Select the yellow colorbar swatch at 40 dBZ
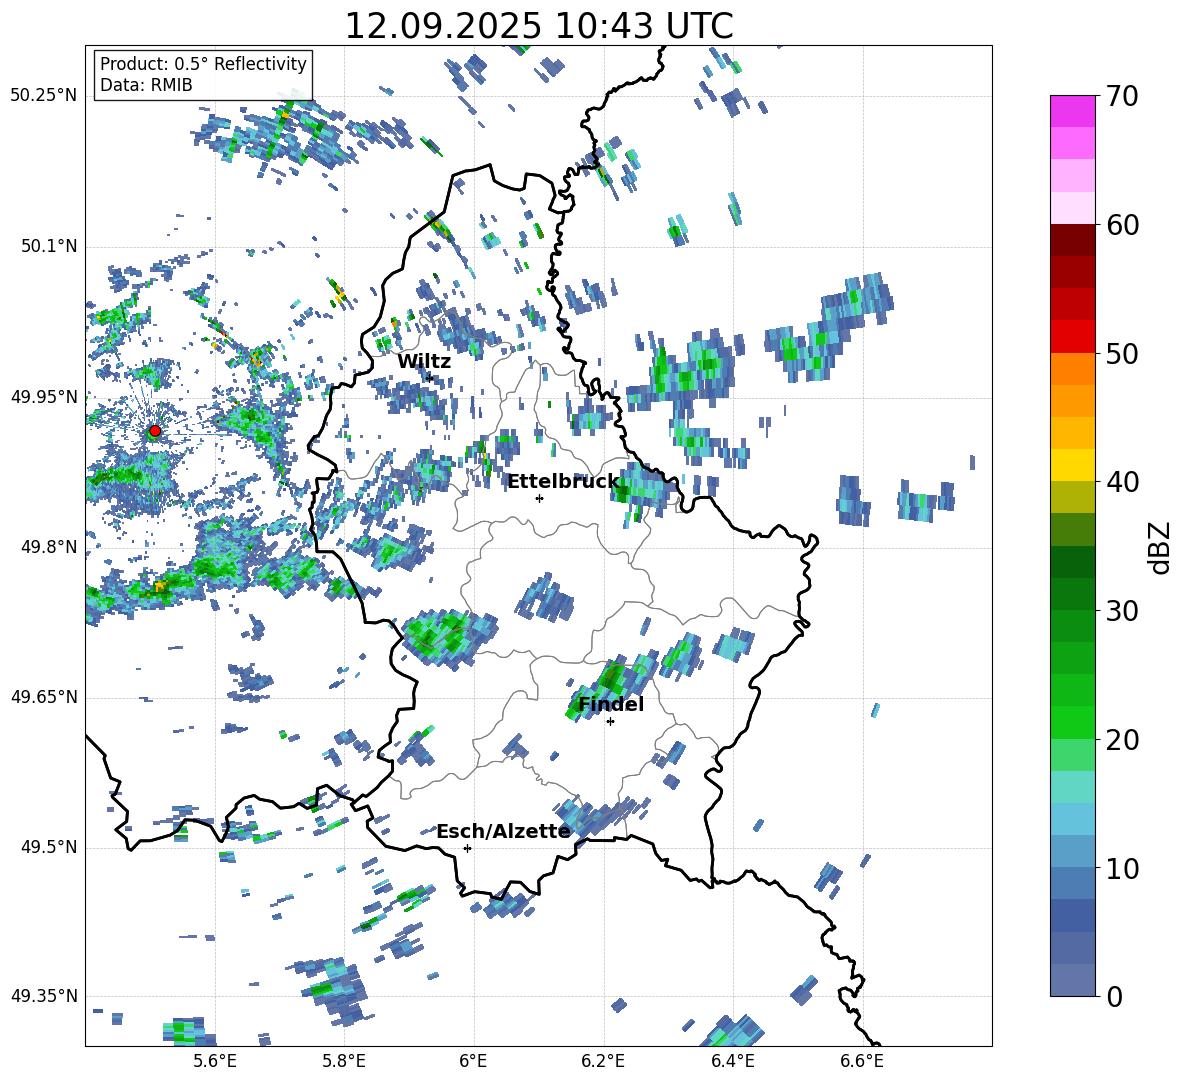The width and height of the screenshot is (1184, 1081). [x=1072, y=465]
